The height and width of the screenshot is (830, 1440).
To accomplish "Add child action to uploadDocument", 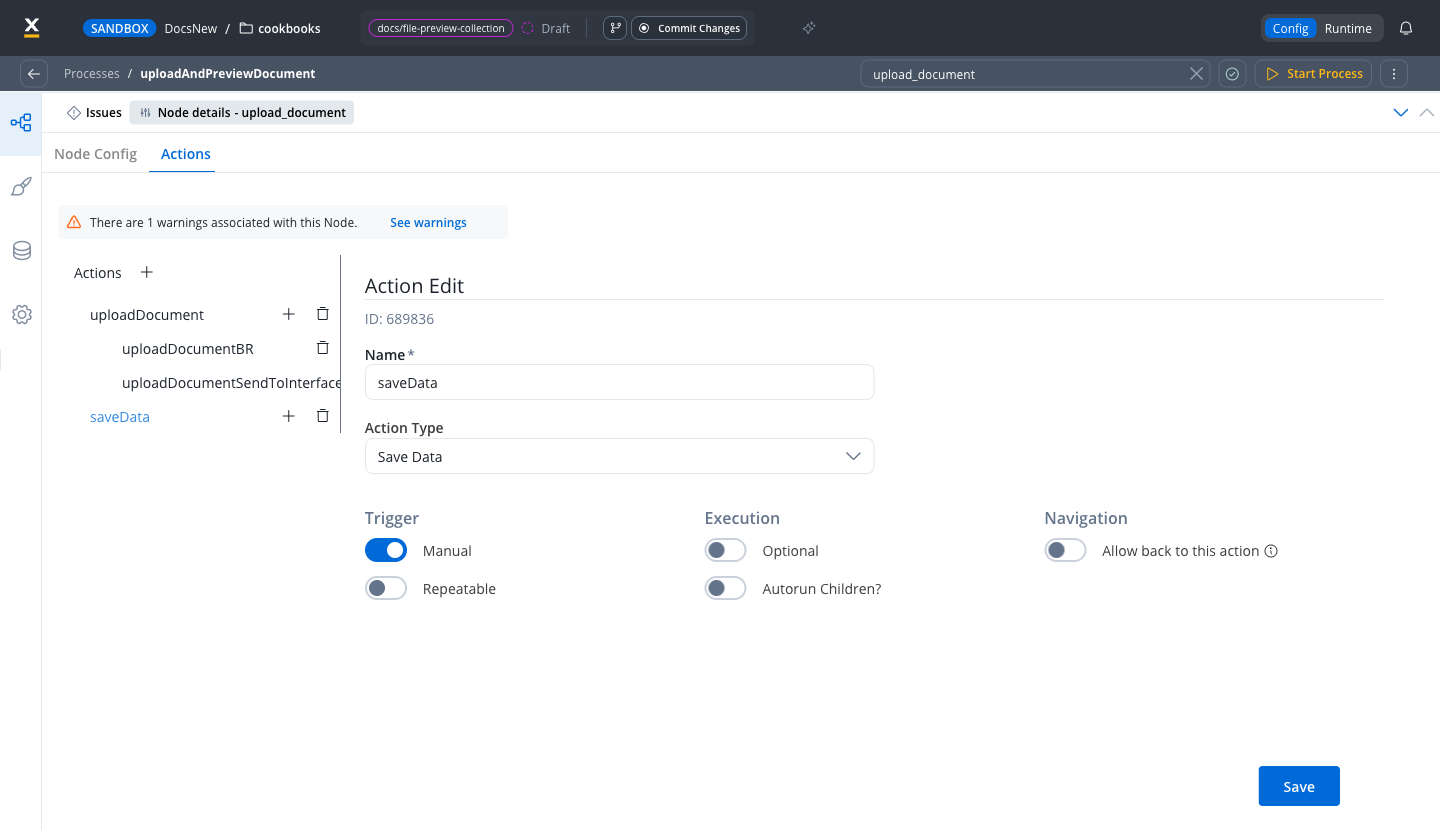I will (289, 314).
